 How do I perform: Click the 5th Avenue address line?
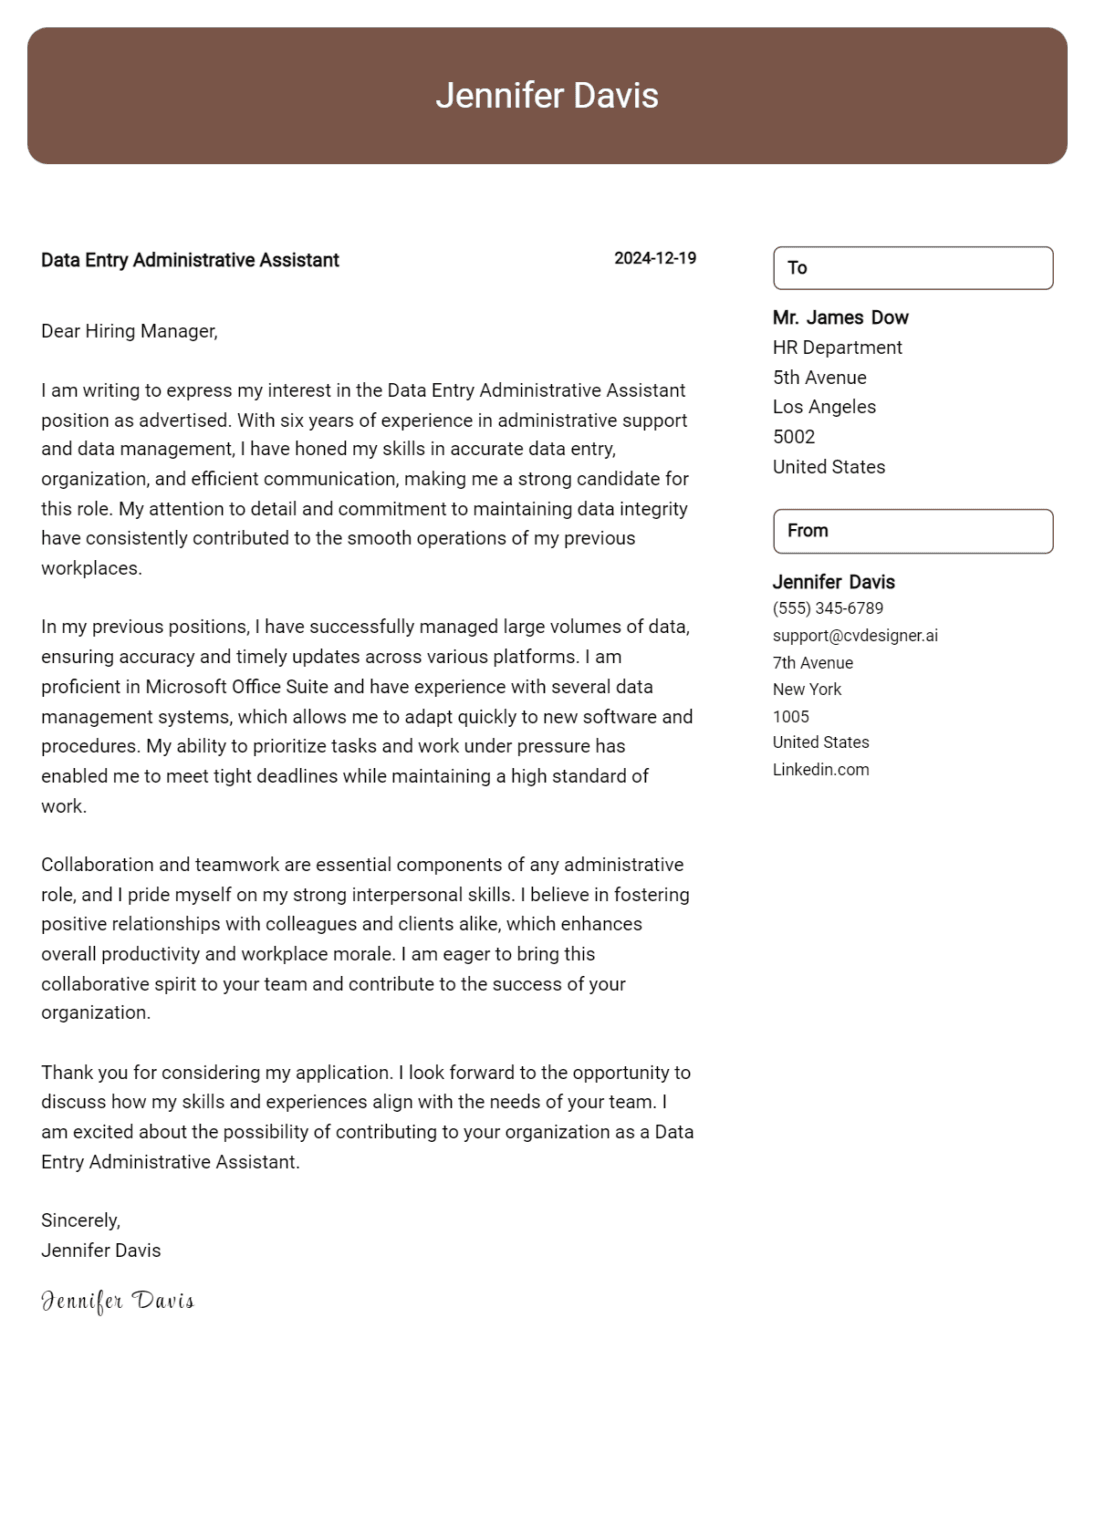click(819, 377)
